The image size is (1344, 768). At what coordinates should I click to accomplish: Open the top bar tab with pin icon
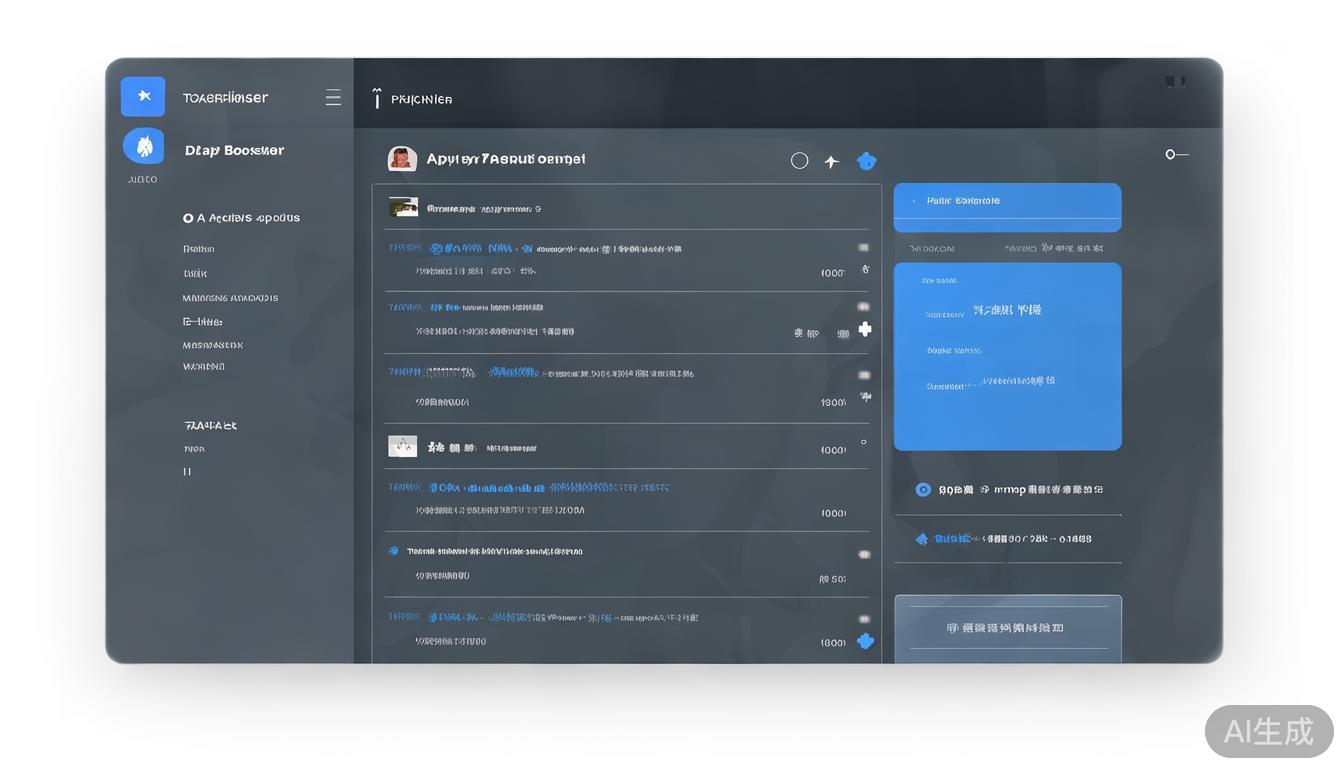click(x=412, y=99)
